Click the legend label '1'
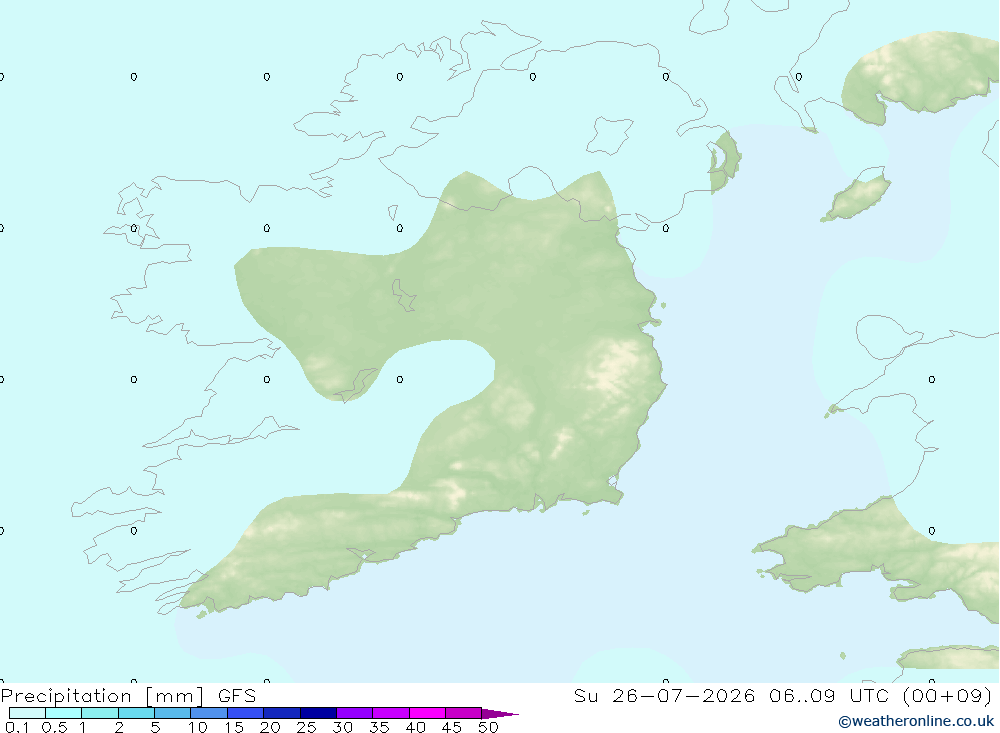The width and height of the screenshot is (1000, 733). (83, 727)
